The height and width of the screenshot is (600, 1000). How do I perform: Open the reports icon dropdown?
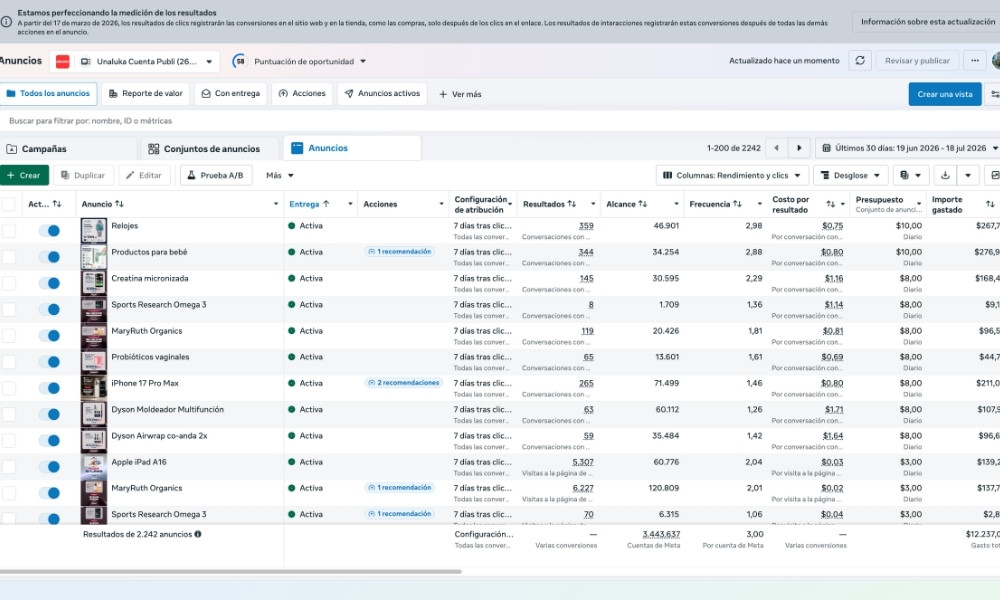(x=910, y=175)
